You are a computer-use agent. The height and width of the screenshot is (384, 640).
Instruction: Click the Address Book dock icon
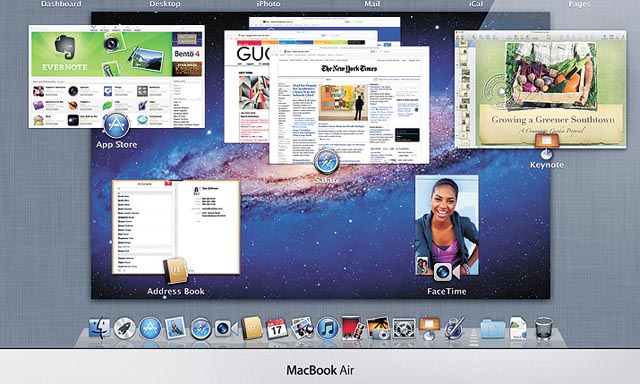(252, 328)
